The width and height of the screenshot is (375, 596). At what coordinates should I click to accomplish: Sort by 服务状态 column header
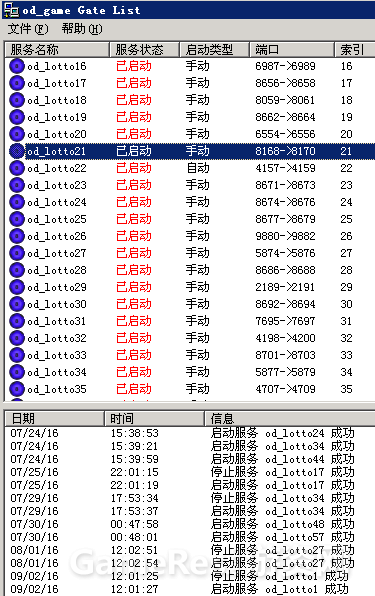pyautogui.click(x=144, y=49)
